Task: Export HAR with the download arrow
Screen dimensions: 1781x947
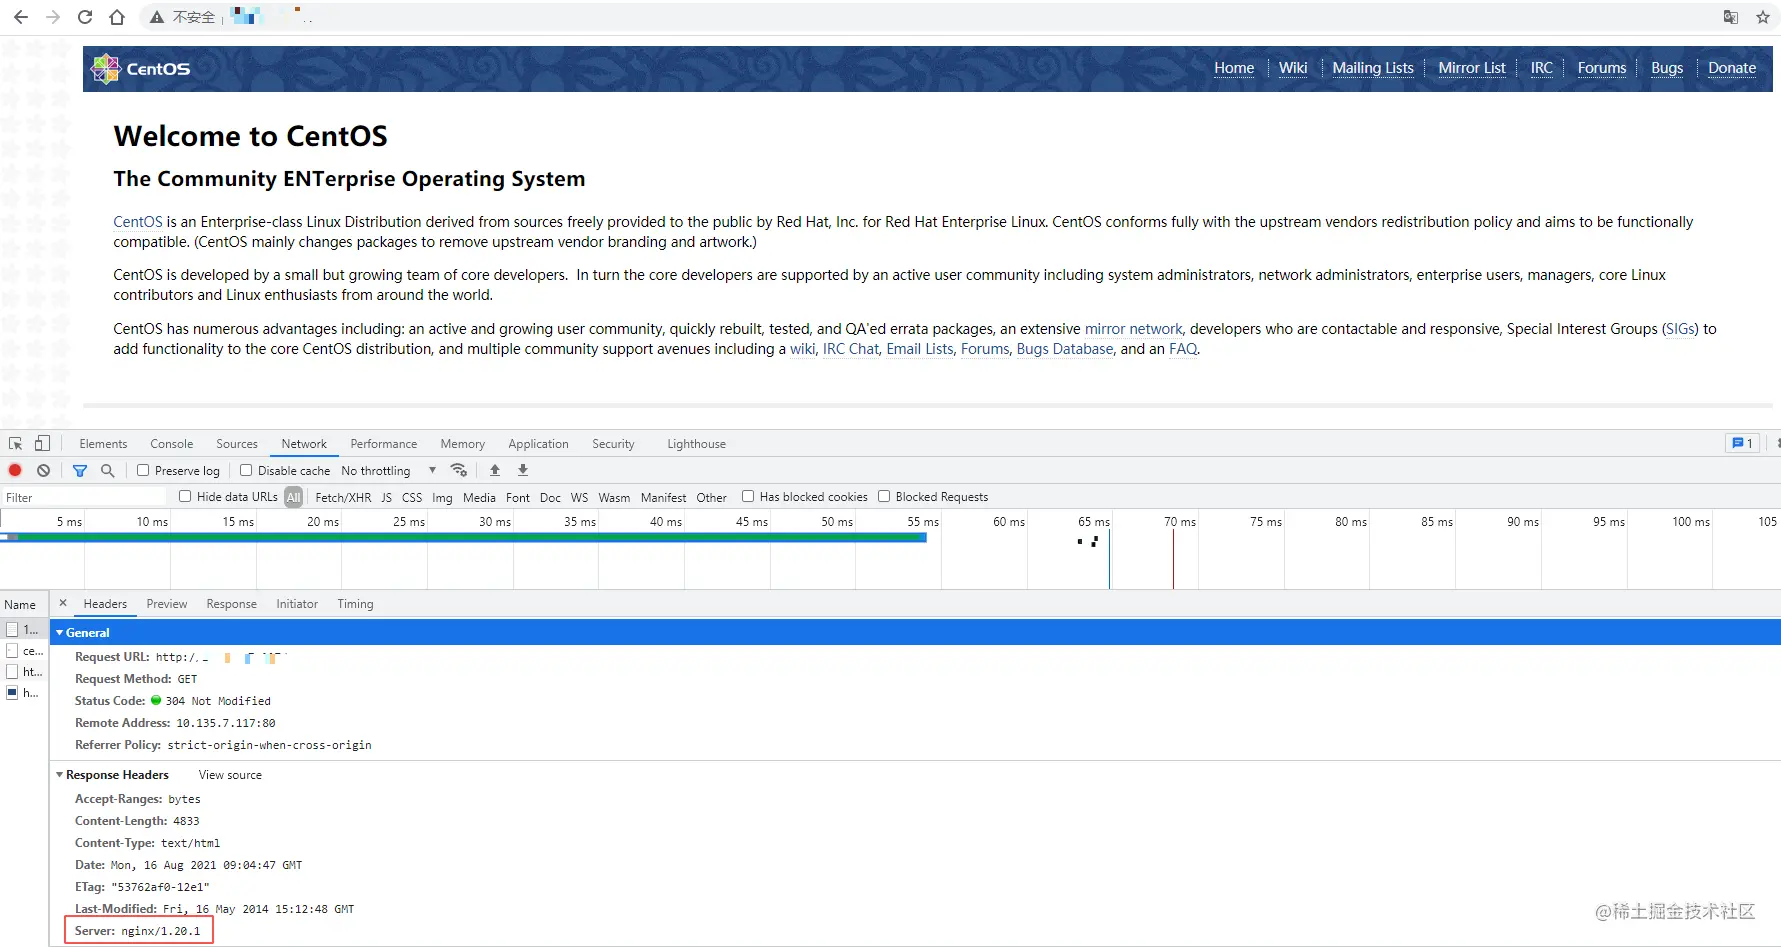Action: (x=523, y=470)
